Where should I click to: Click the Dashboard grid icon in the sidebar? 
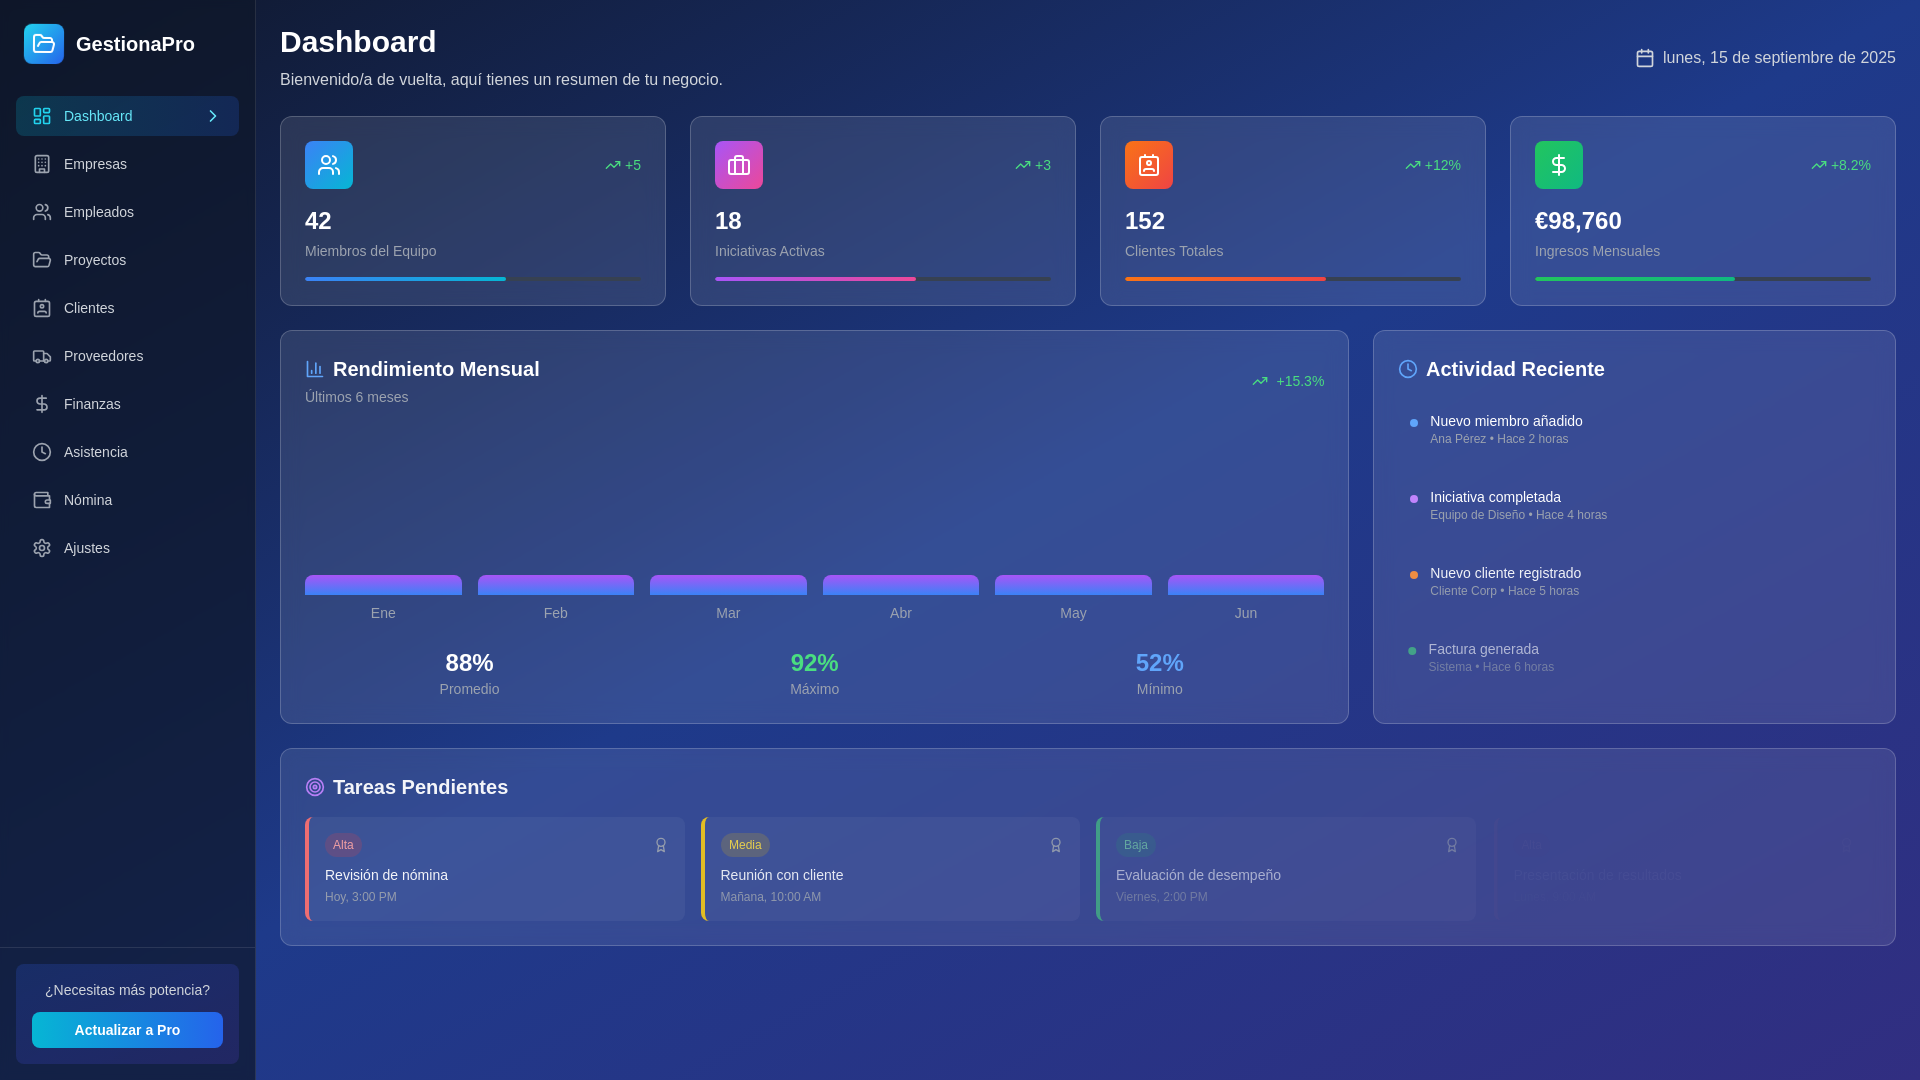pos(42,116)
